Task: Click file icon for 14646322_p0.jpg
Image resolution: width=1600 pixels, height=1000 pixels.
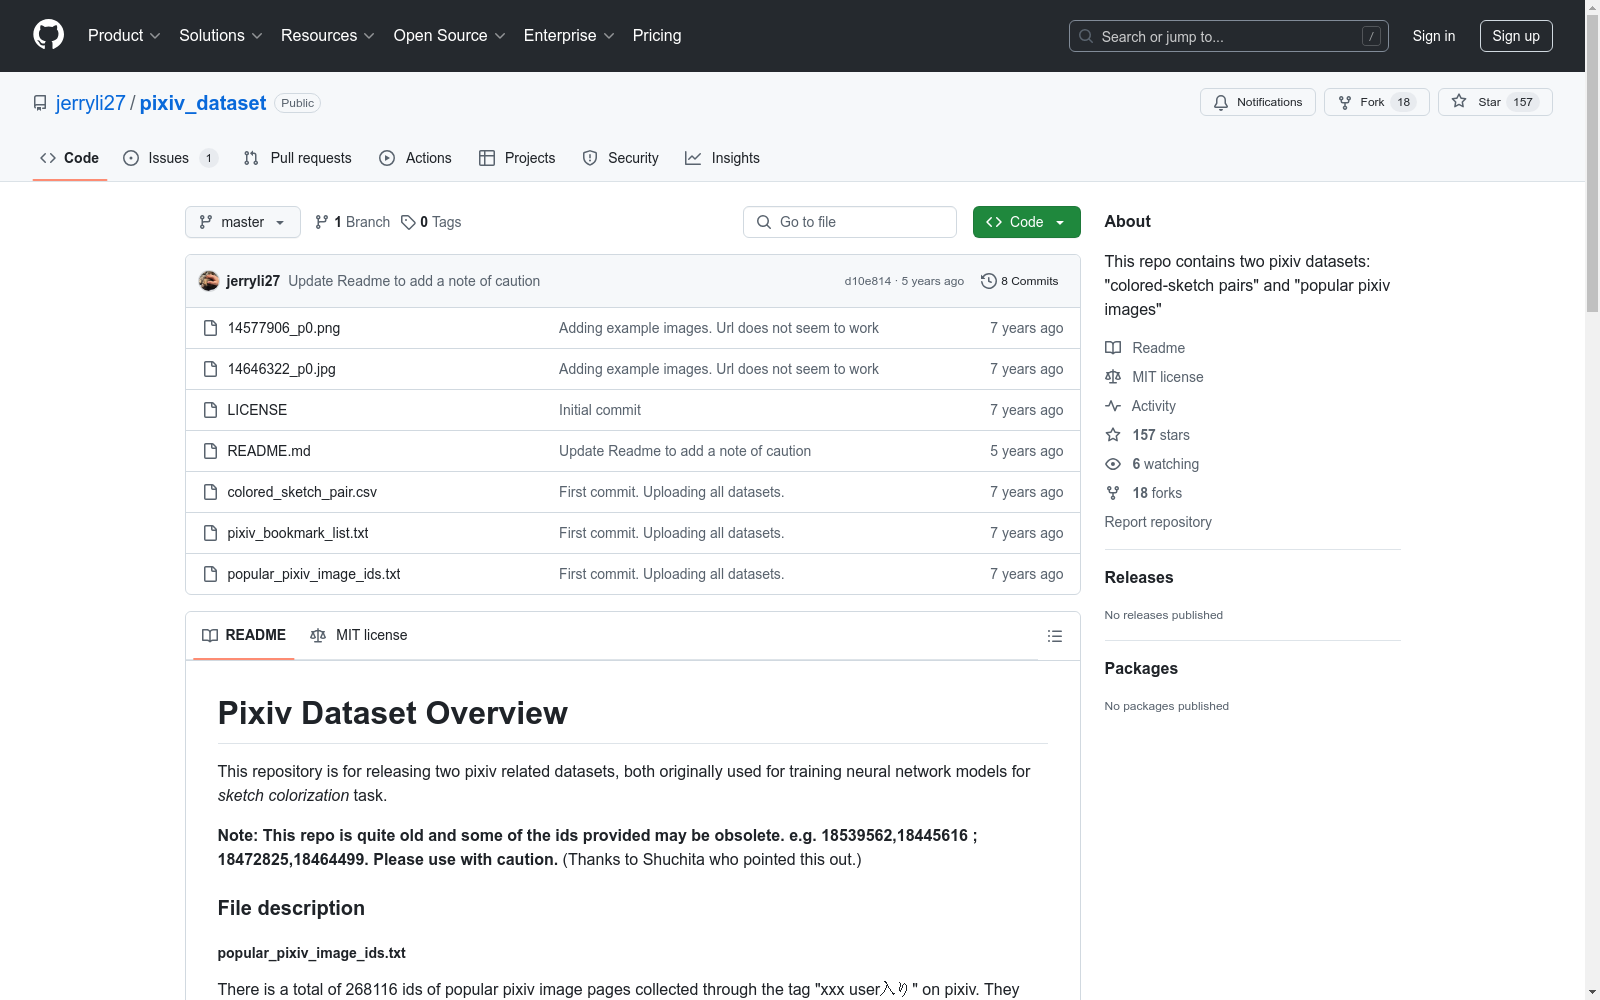Action: coord(210,369)
